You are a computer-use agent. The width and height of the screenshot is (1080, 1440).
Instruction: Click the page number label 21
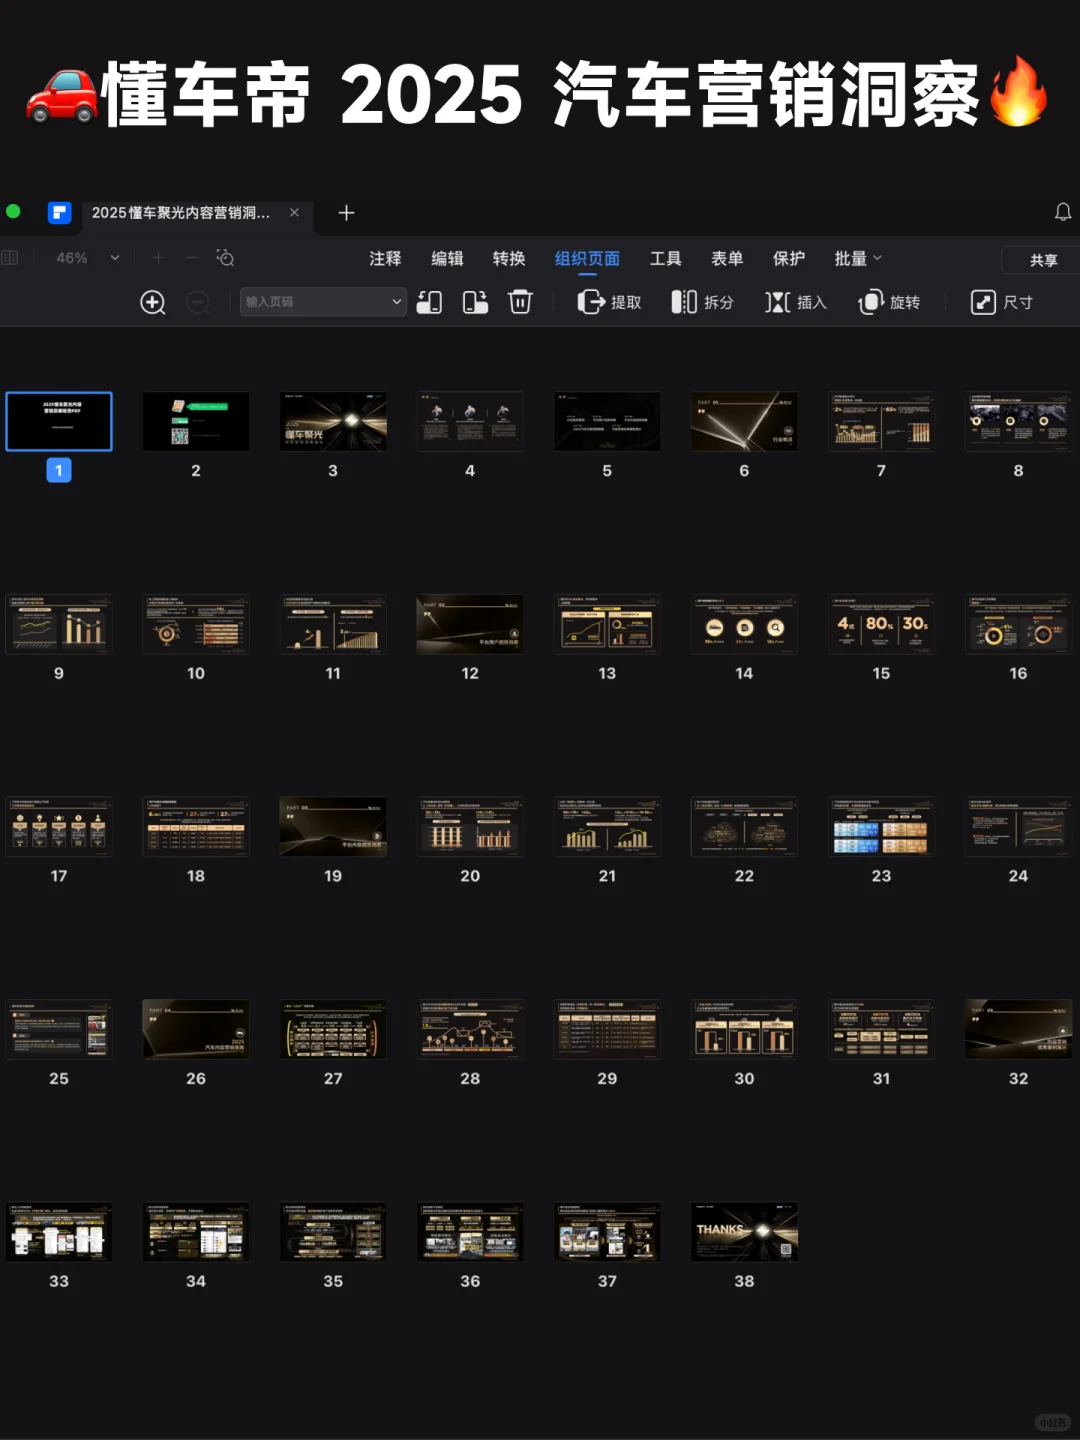pyautogui.click(x=607, y=876)
